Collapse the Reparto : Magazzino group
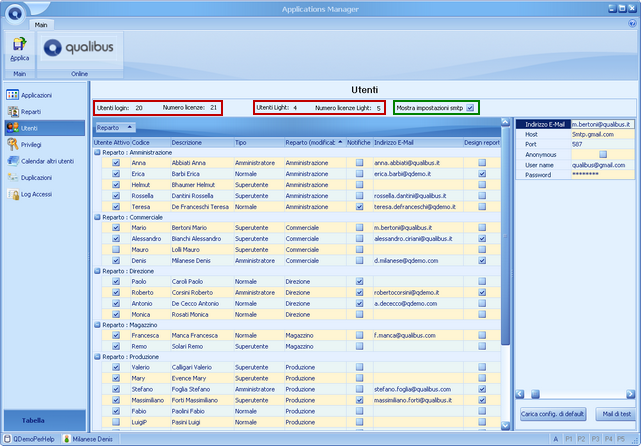 [97, 325]
